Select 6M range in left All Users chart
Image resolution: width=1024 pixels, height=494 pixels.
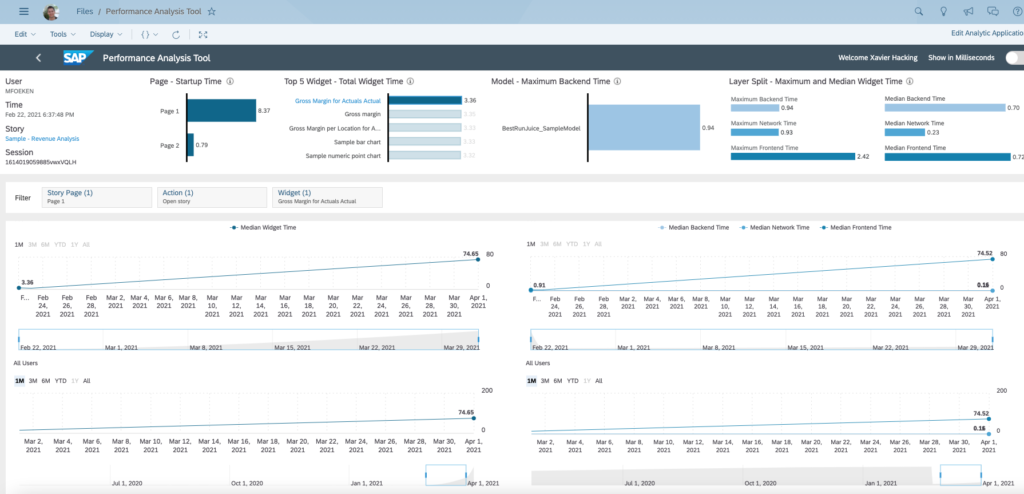(x=46, y=380)
